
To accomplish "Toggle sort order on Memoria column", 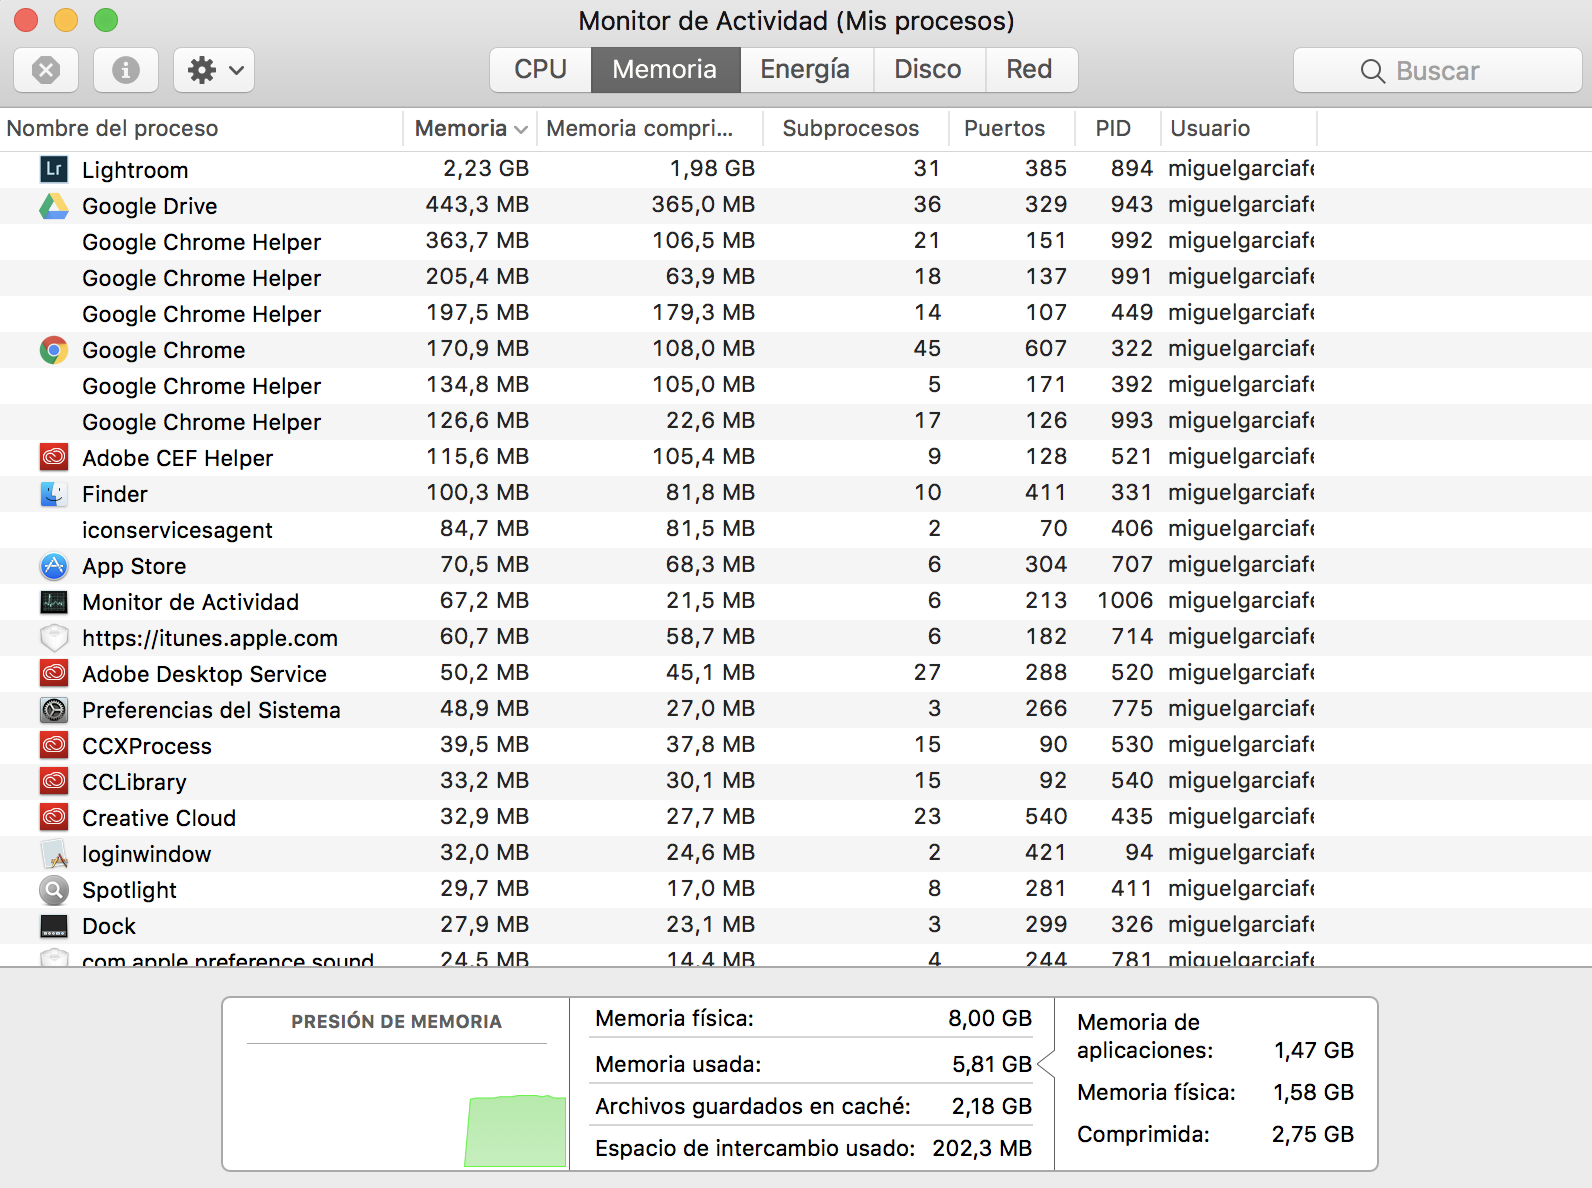I will pos(470,128).
